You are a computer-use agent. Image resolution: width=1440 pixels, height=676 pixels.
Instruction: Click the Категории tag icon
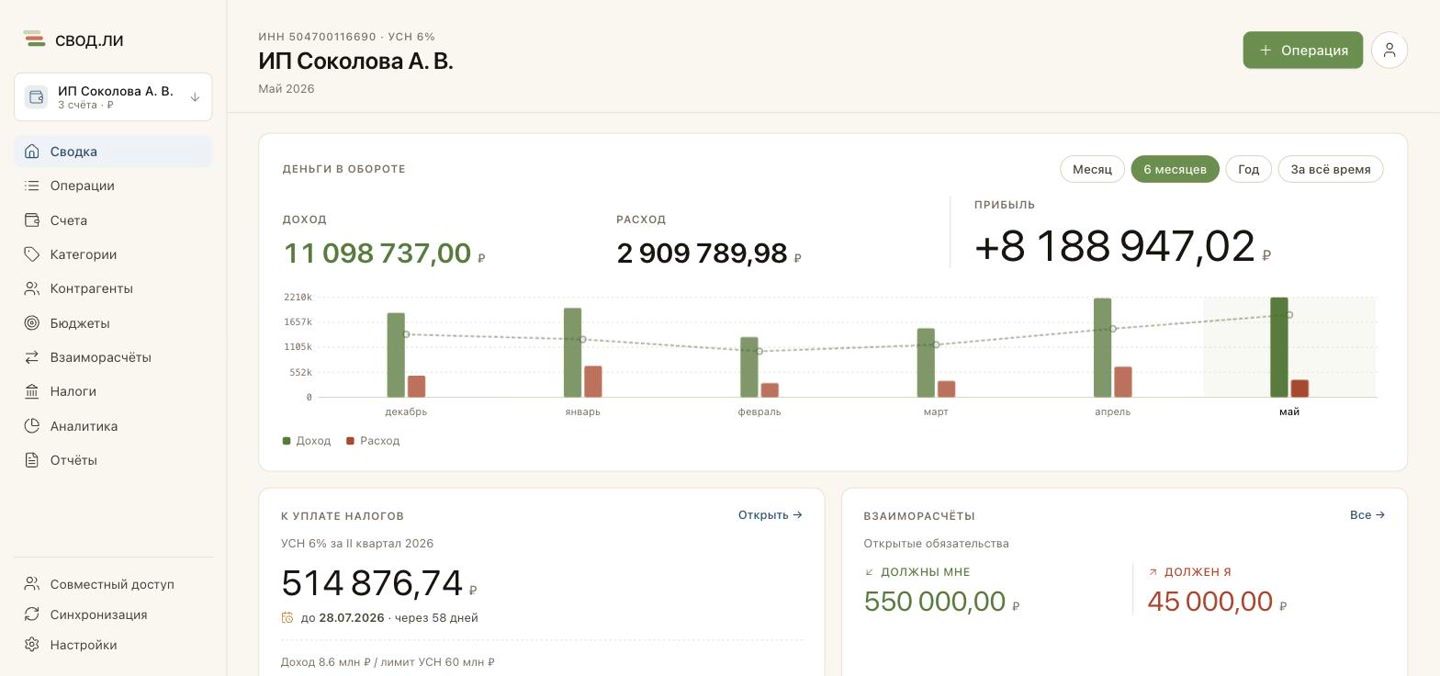point(32,254)
